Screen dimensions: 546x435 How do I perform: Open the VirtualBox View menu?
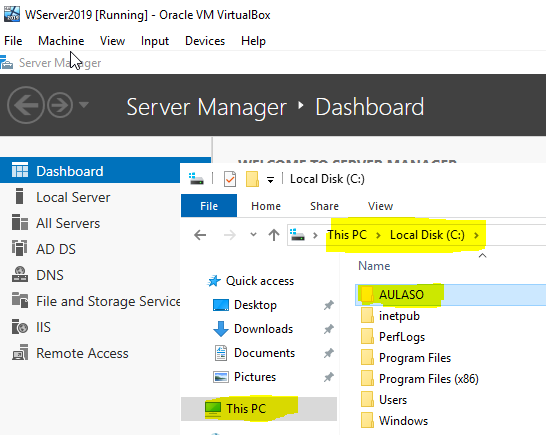(x=112, y=41)
